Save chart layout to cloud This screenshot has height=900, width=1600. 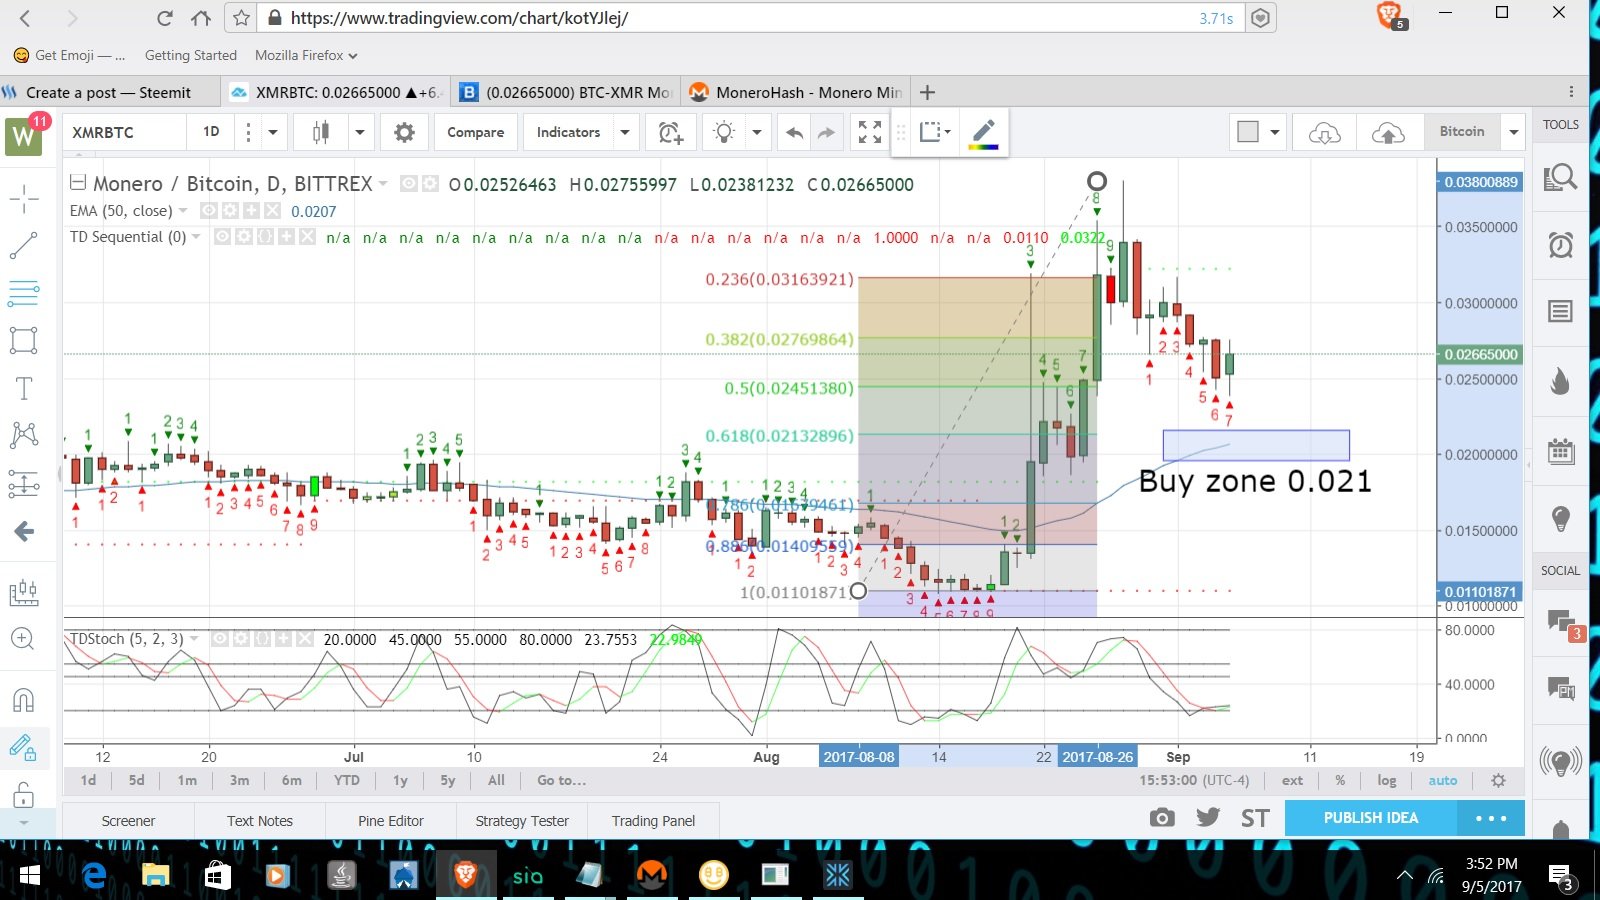tap(1388, 132)
